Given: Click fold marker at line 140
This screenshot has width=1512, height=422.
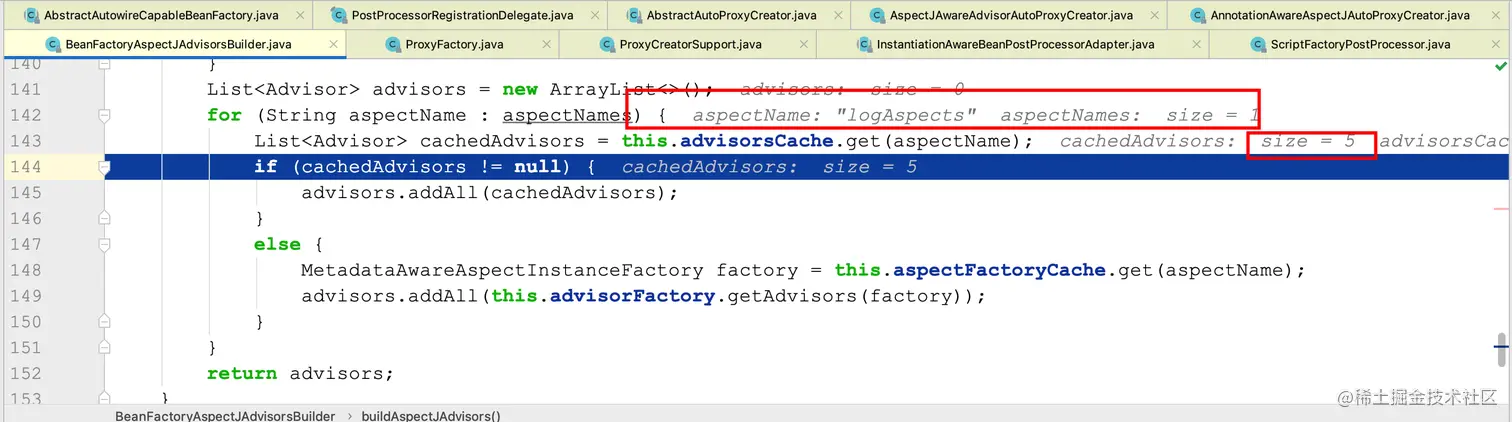Looking at the screenshot, I should 104,64.
